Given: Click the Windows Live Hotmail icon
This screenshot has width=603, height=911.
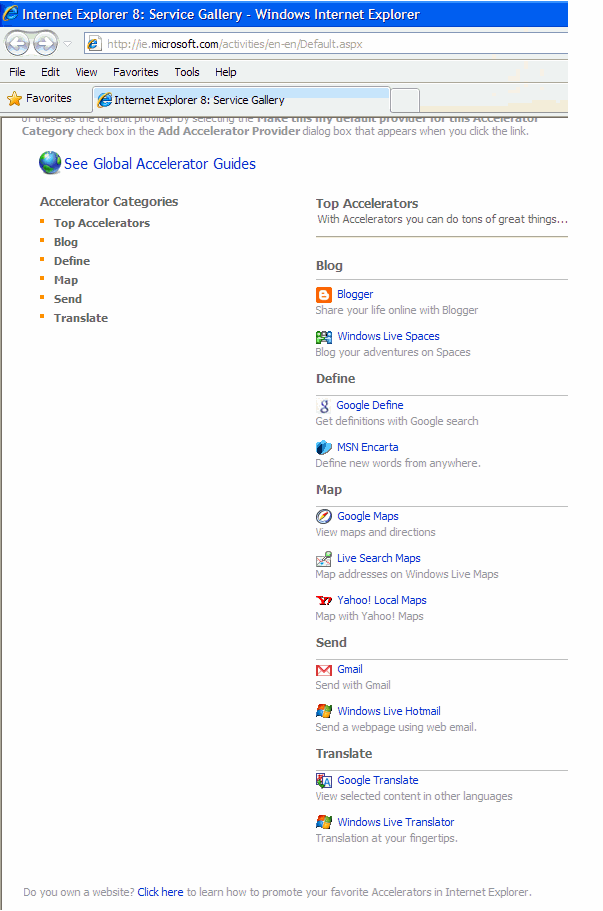Looking at the screenshot, I should [x=324, y=711].
